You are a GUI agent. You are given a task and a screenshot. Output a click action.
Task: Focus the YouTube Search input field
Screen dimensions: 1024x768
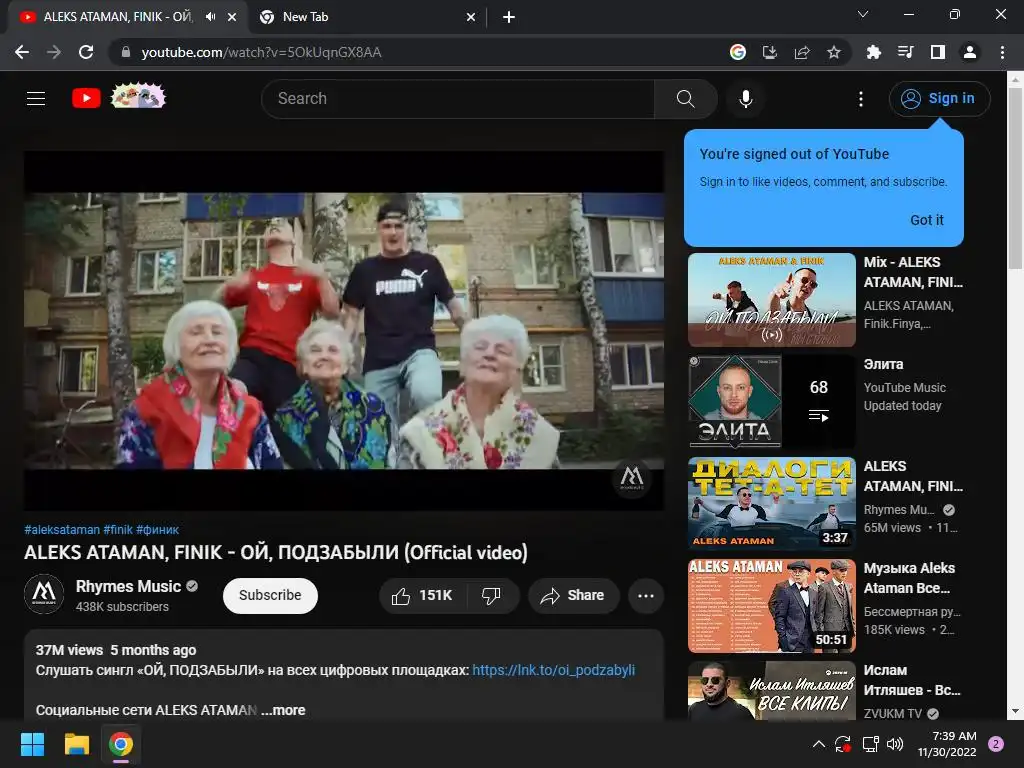pyautogui.click(x=457, y=99)
